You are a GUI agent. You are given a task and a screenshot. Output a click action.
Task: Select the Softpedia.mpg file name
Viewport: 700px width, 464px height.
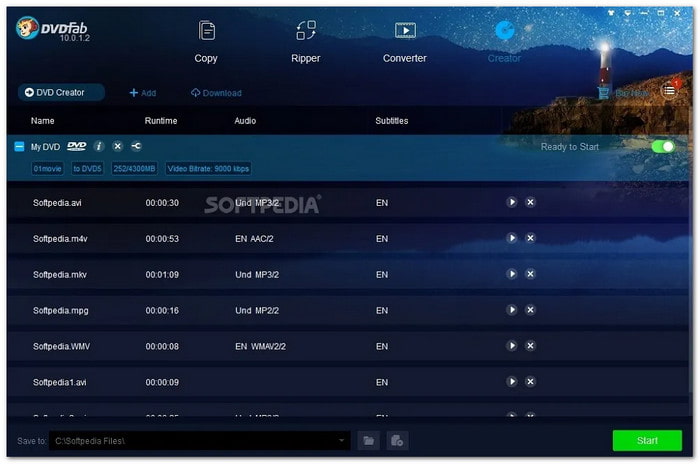(x=61, y=310)
